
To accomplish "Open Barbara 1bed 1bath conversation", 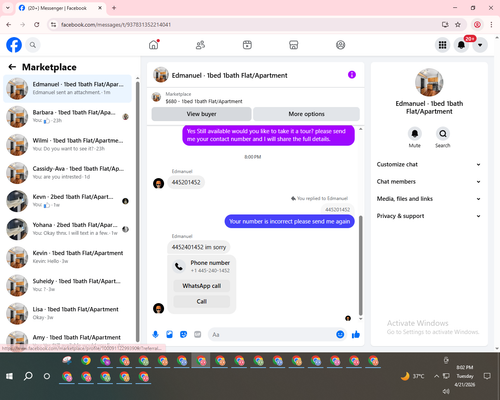I will coord(68,117).
